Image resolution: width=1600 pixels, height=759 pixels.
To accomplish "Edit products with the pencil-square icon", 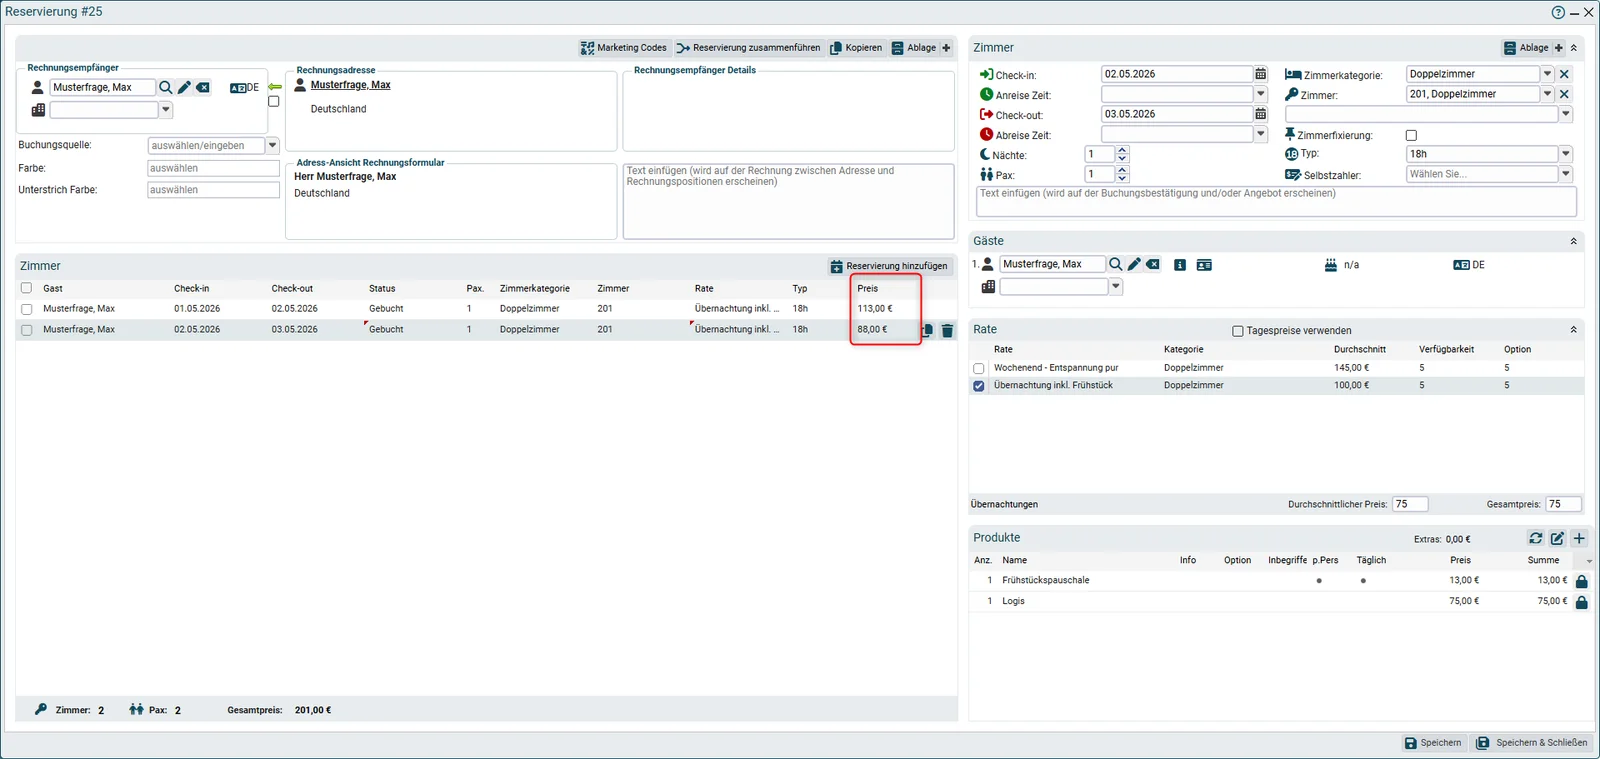I will (1558, 538).
